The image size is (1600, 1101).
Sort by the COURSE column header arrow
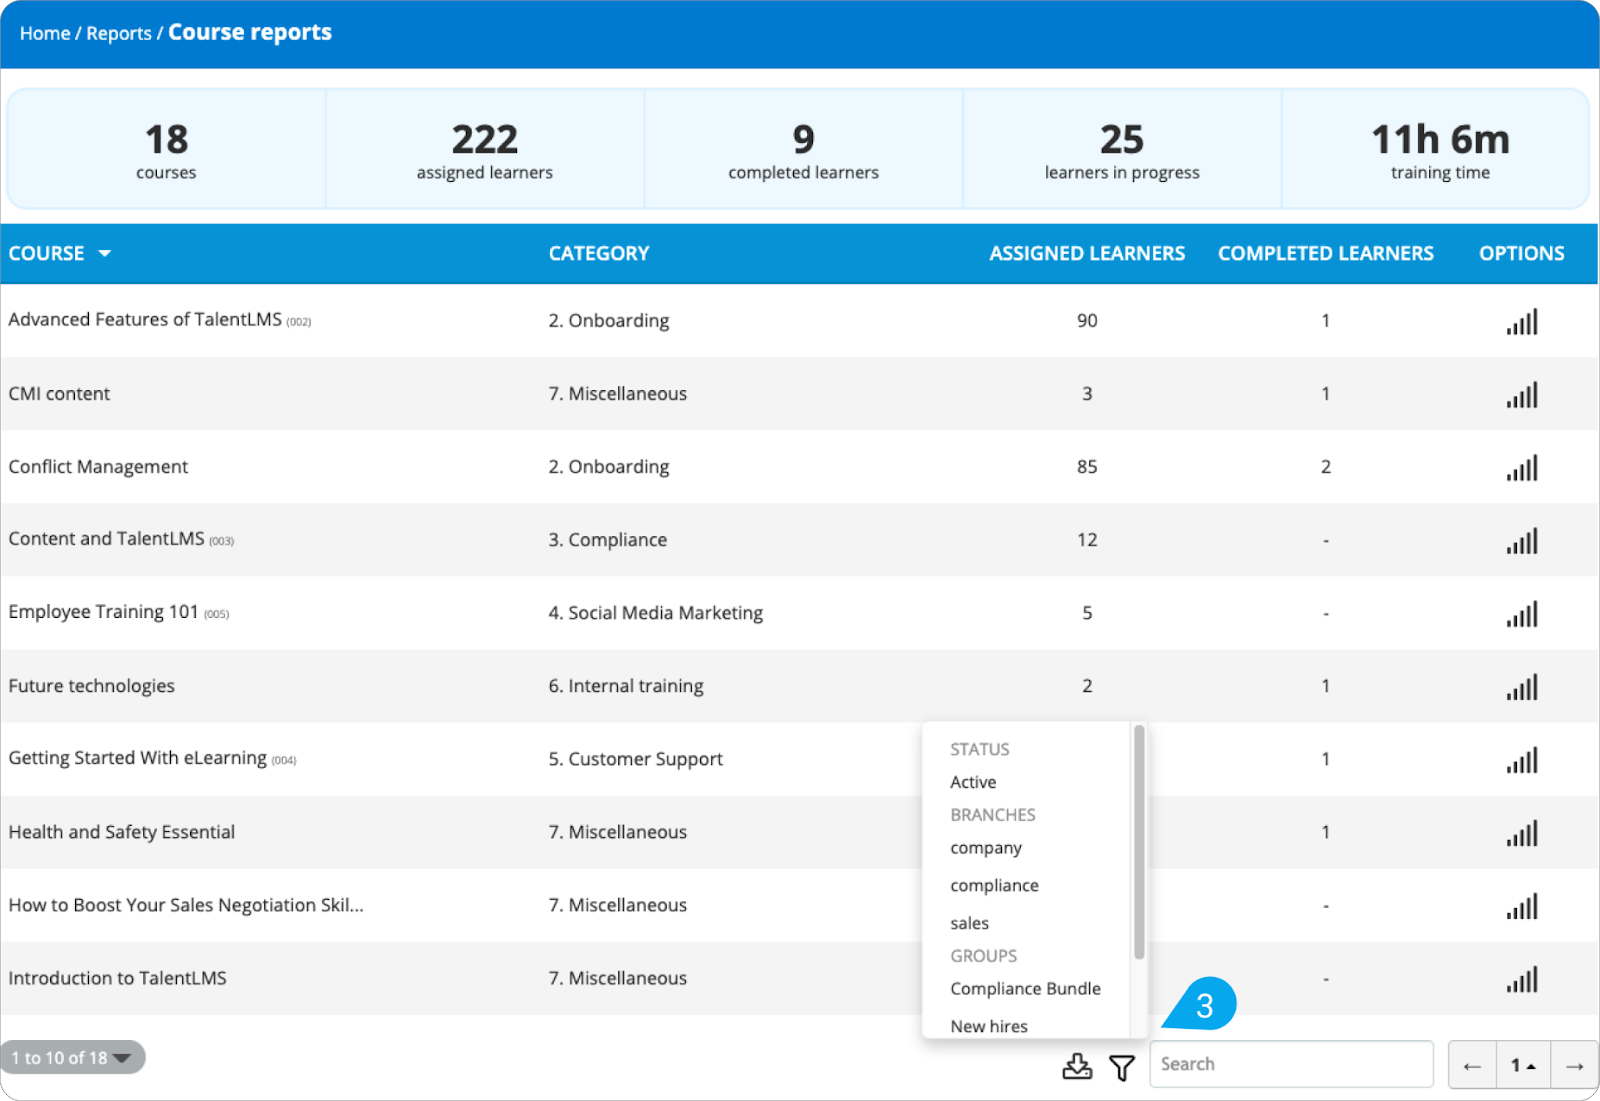104,254
